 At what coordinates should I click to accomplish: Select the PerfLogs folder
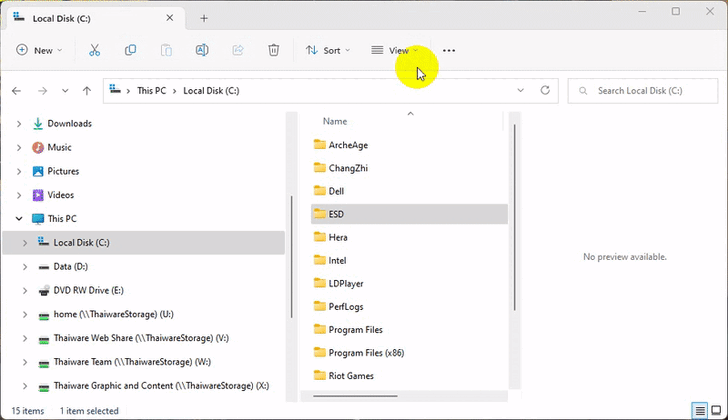338,307
